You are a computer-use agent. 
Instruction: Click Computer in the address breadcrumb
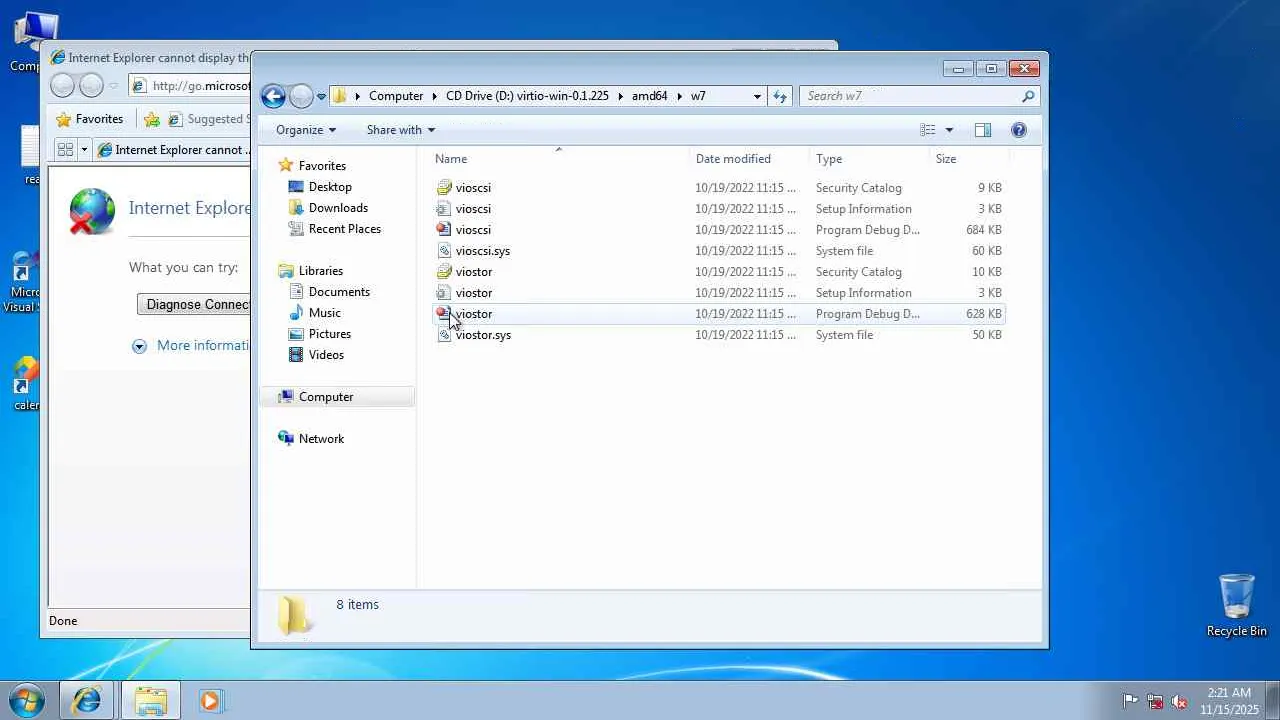point(396,96)
